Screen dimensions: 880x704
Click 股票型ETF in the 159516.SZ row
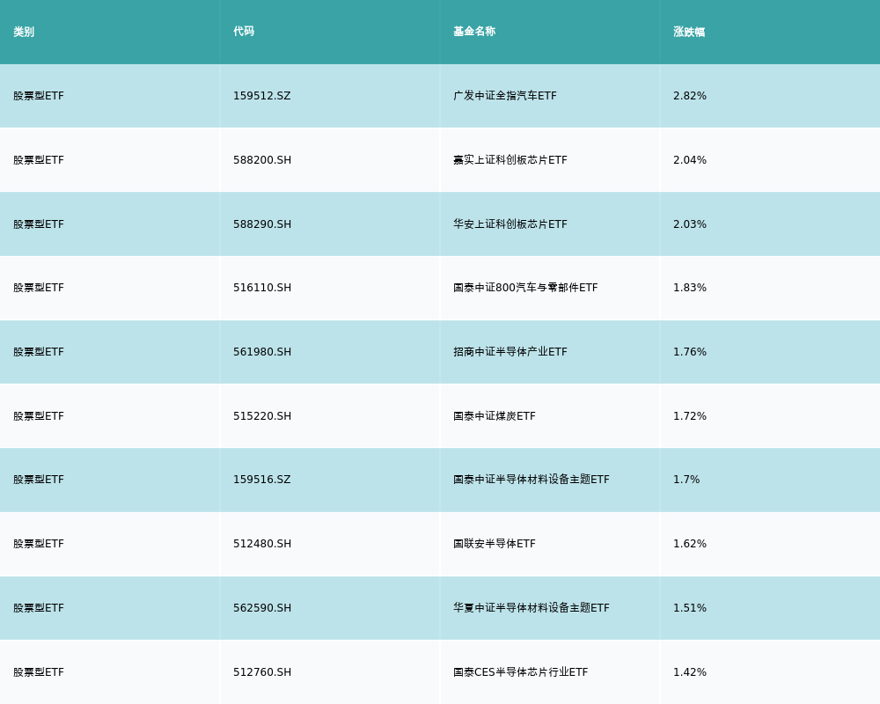(39, 479)
